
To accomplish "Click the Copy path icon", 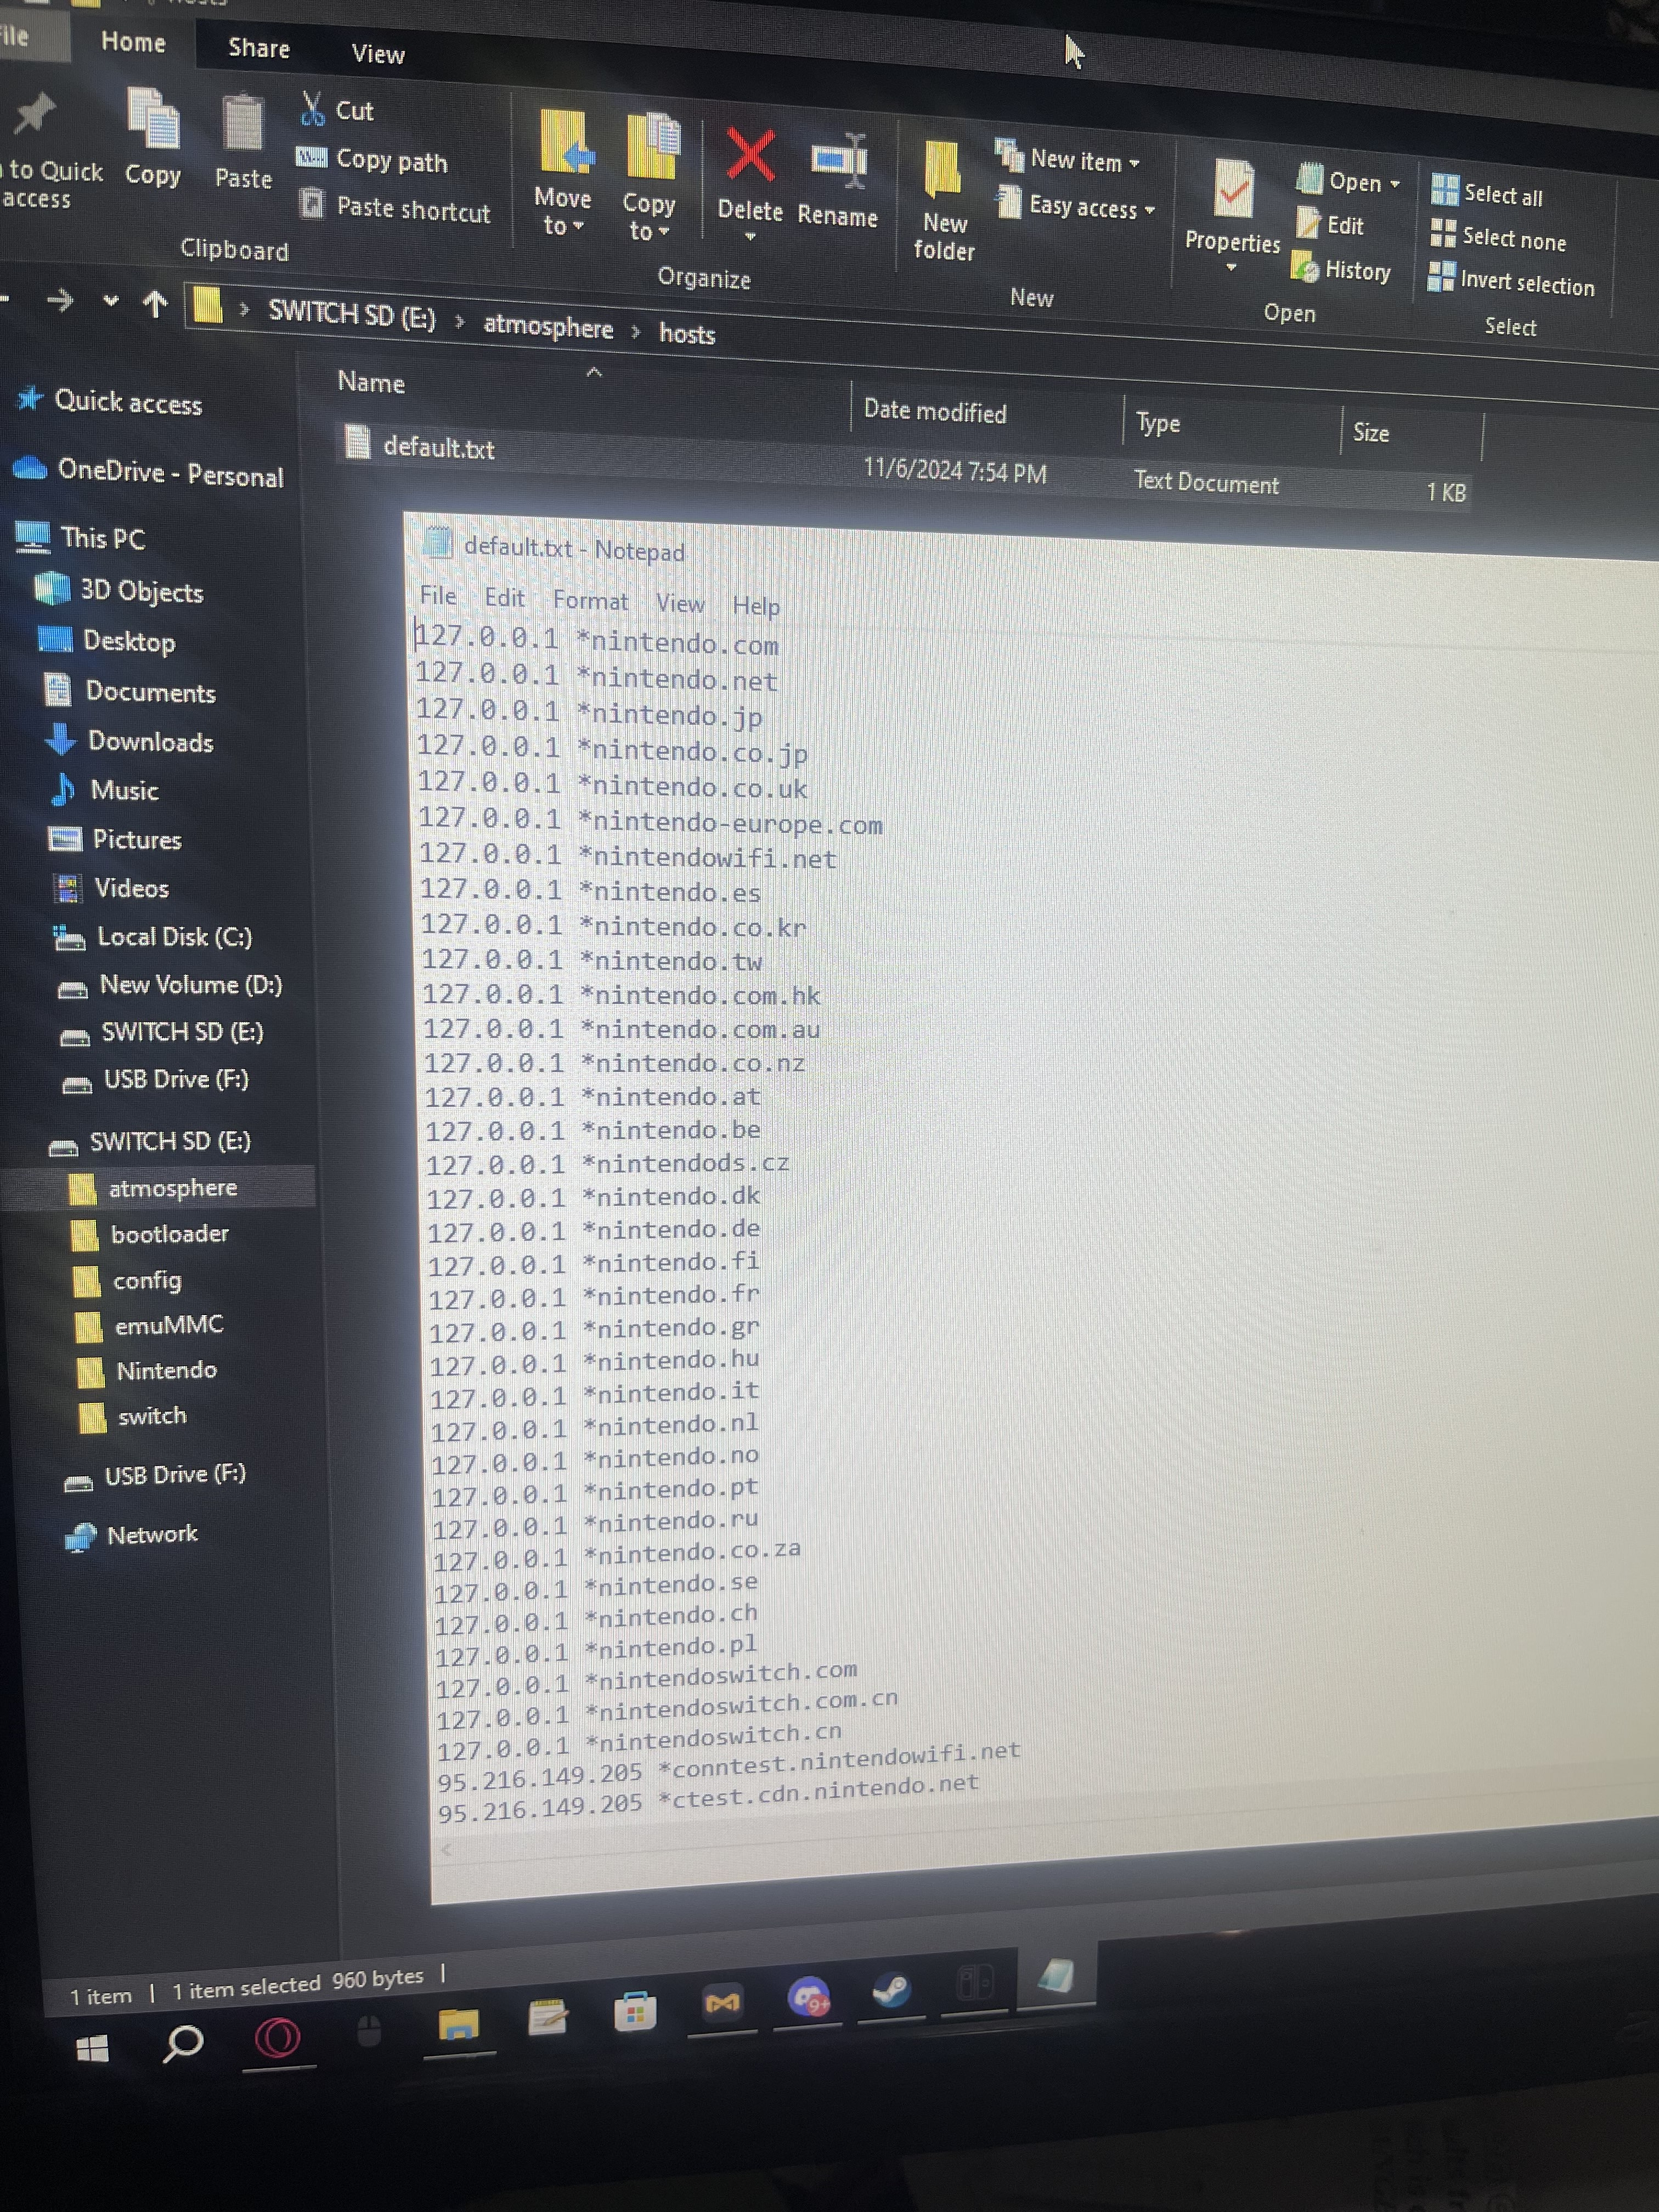I will pyautogui.click(x=312, y=157).
